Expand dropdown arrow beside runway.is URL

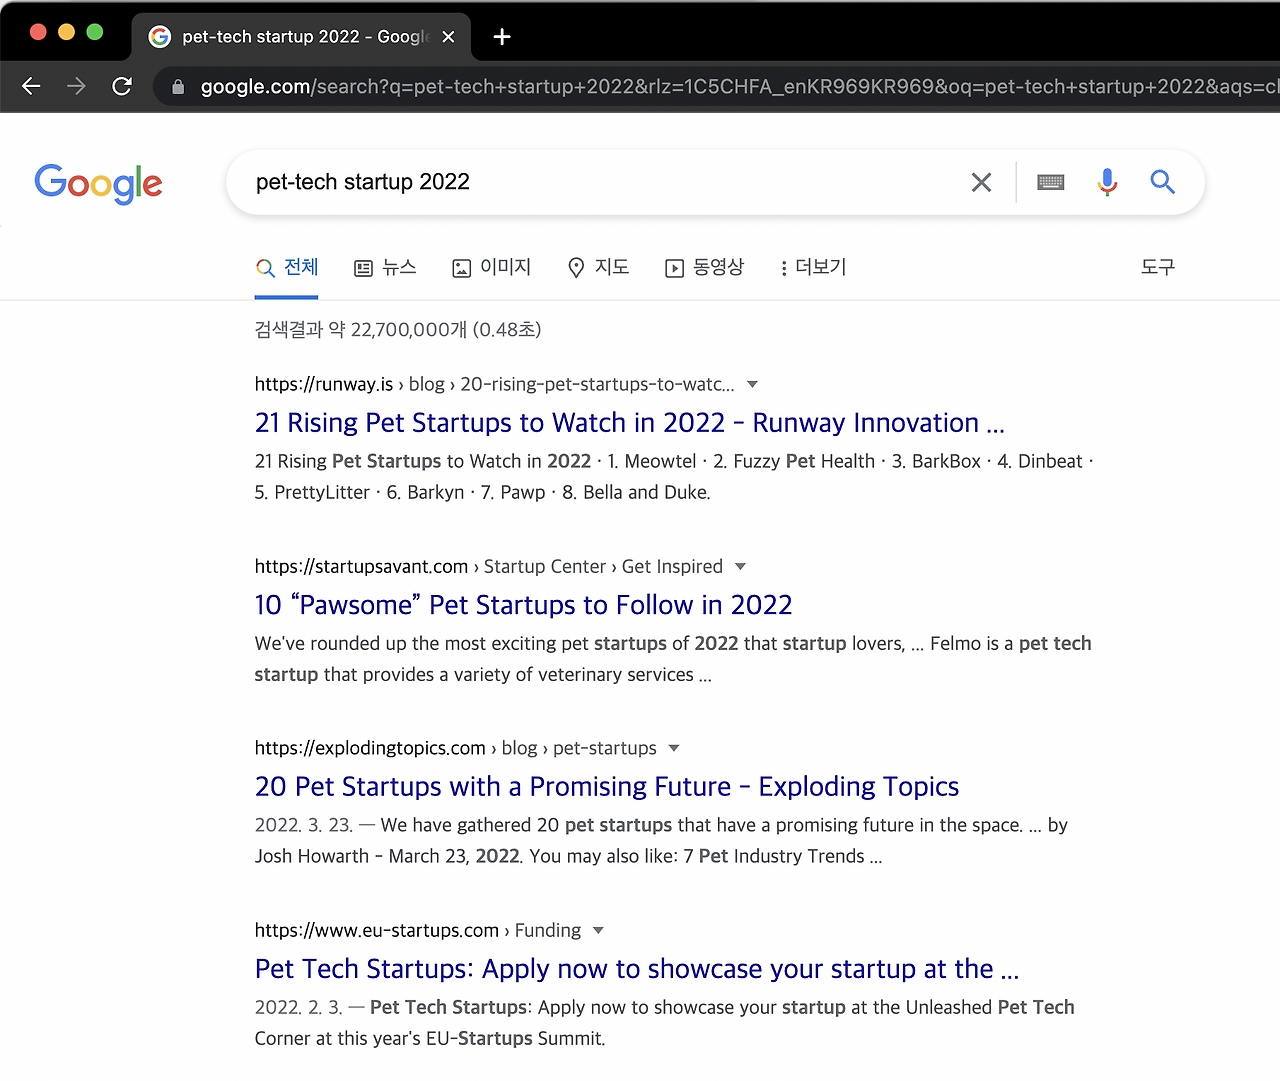click(753, 384)
